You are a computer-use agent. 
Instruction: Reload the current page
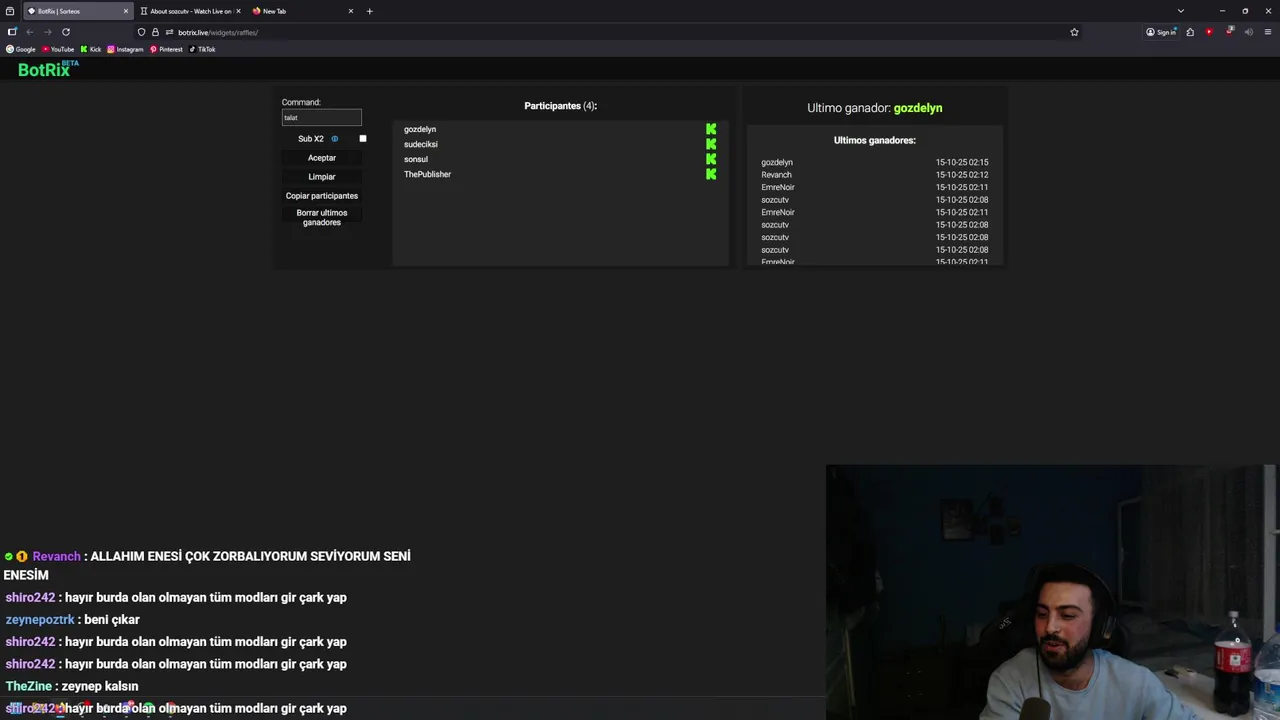click(66, 32)
